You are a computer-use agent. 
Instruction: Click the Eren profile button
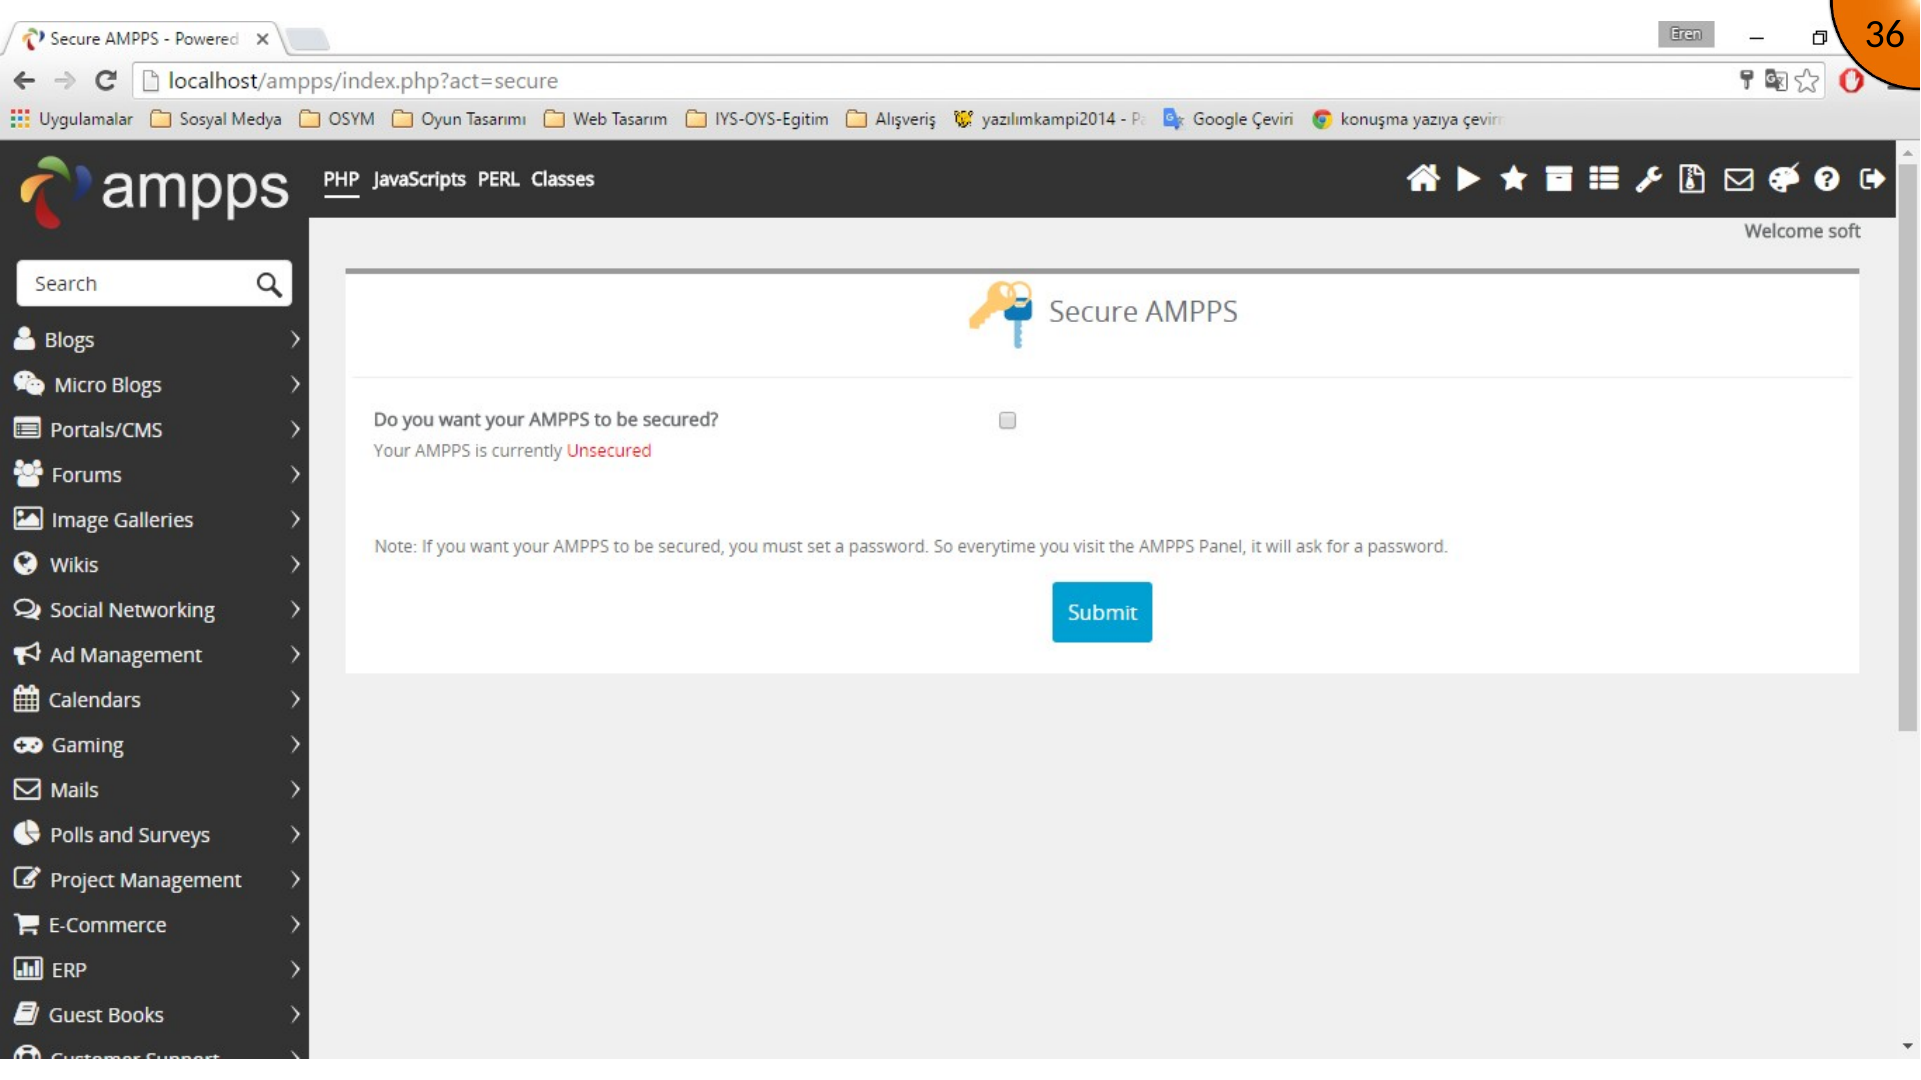[x=1686, y=34]
